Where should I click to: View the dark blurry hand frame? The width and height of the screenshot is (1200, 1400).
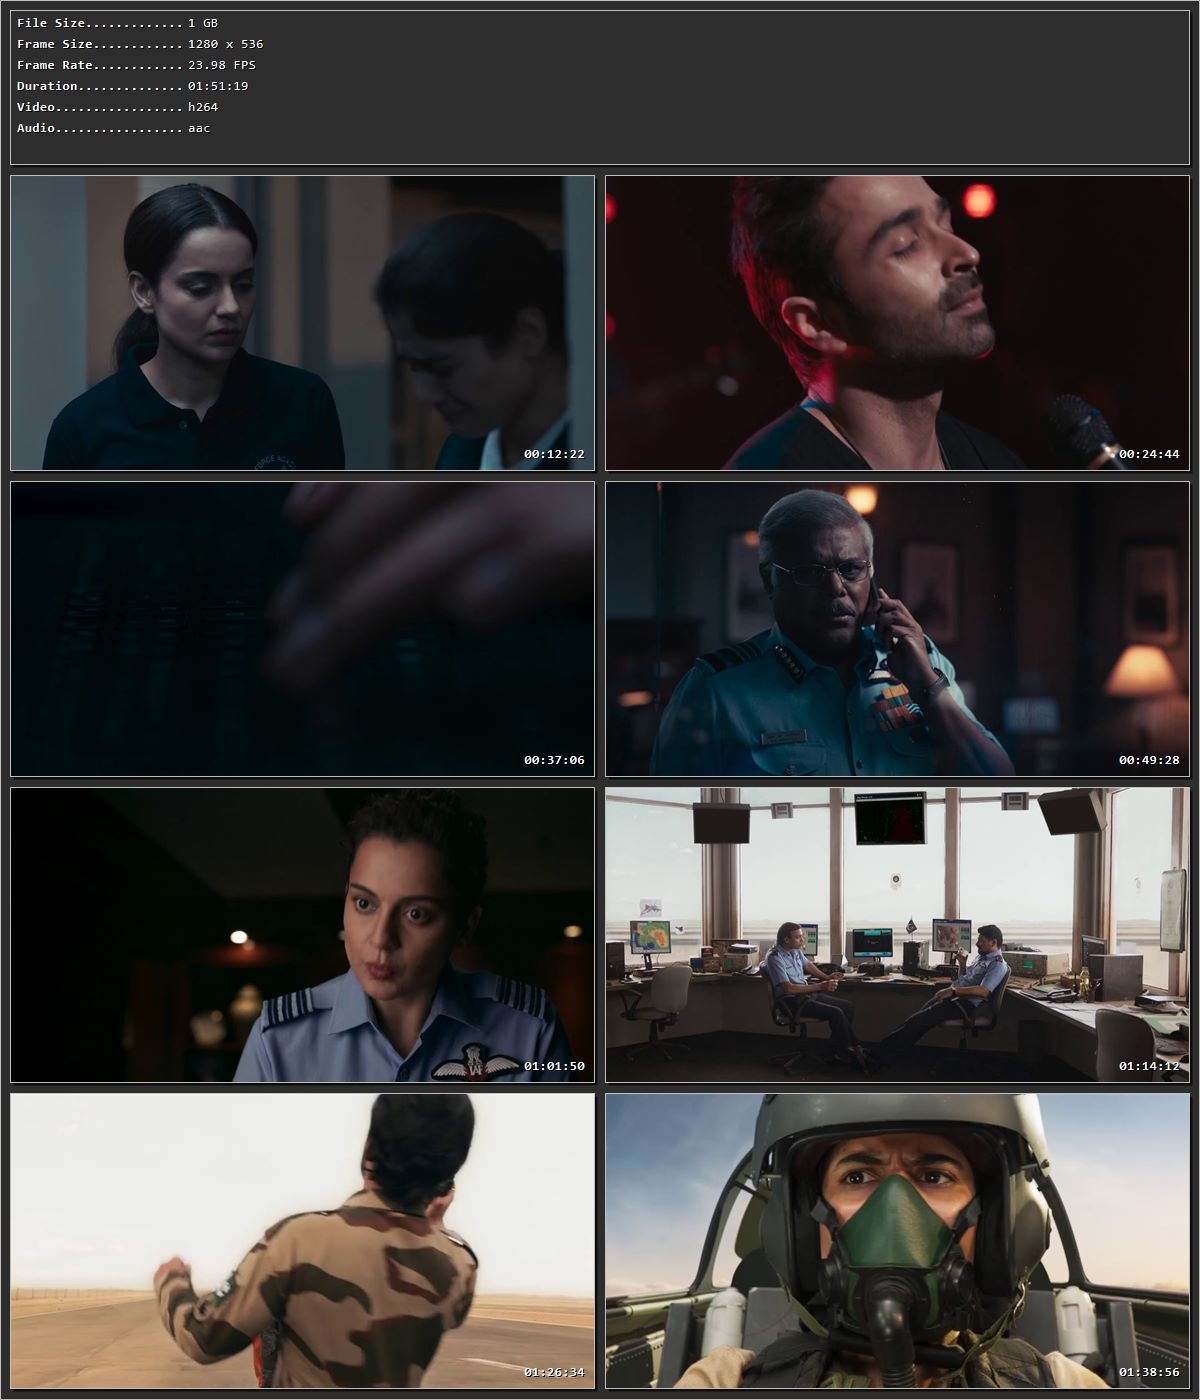[x=300, y=620]
